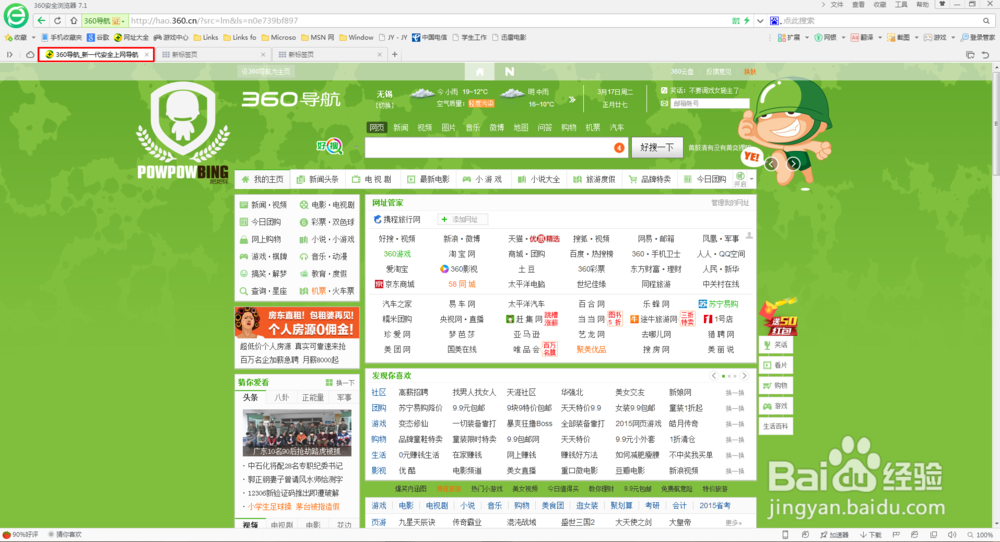Screen dimensions: 1000x542
Task: Open the 苏宁易购 link
Action: [x=718, y=304]
